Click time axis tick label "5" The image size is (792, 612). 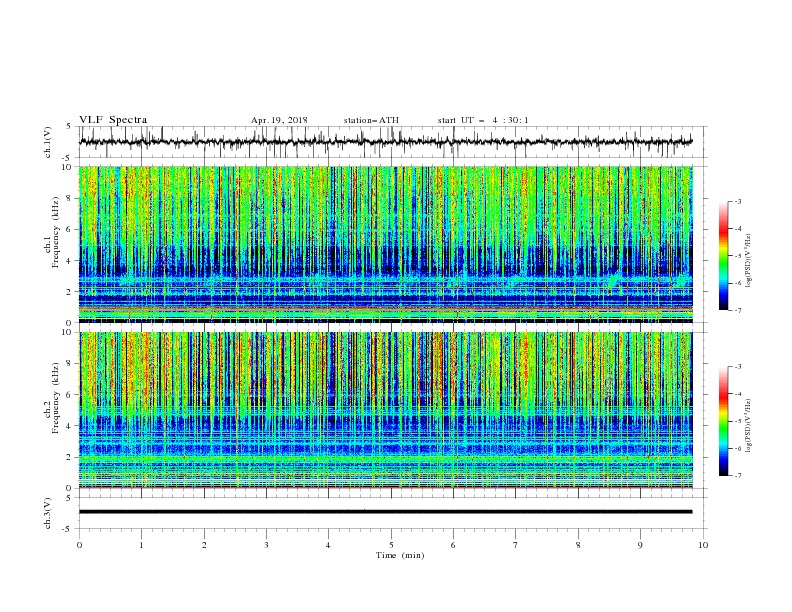coord(391,545)
